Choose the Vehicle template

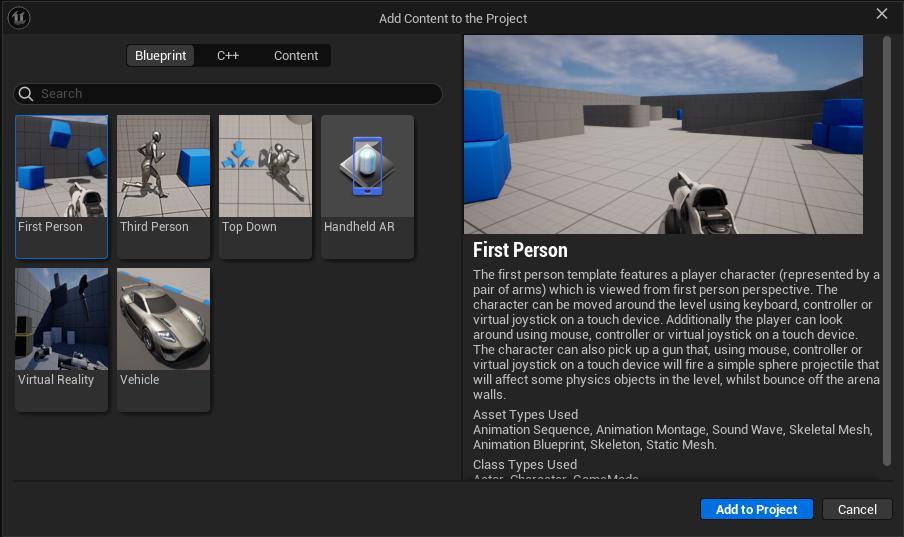164,339
